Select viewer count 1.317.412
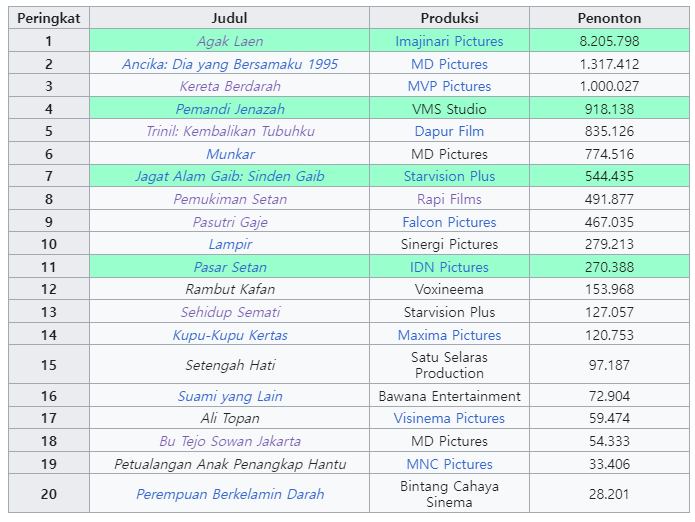Screen dimensions: 695x522 (609, 64)
